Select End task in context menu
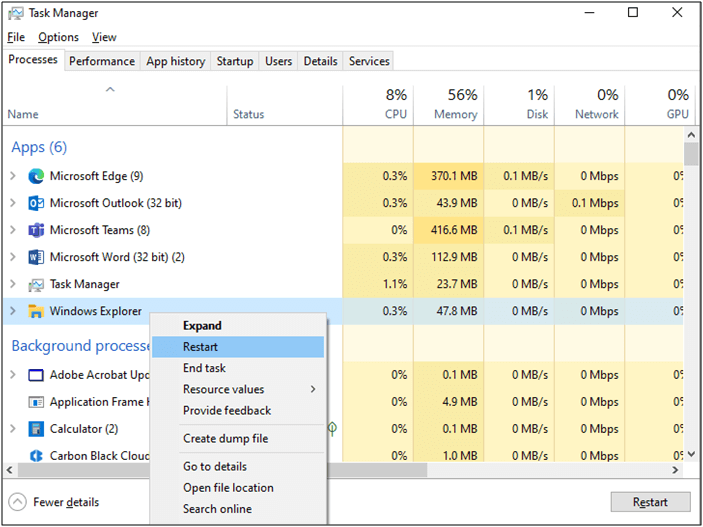 204,368
